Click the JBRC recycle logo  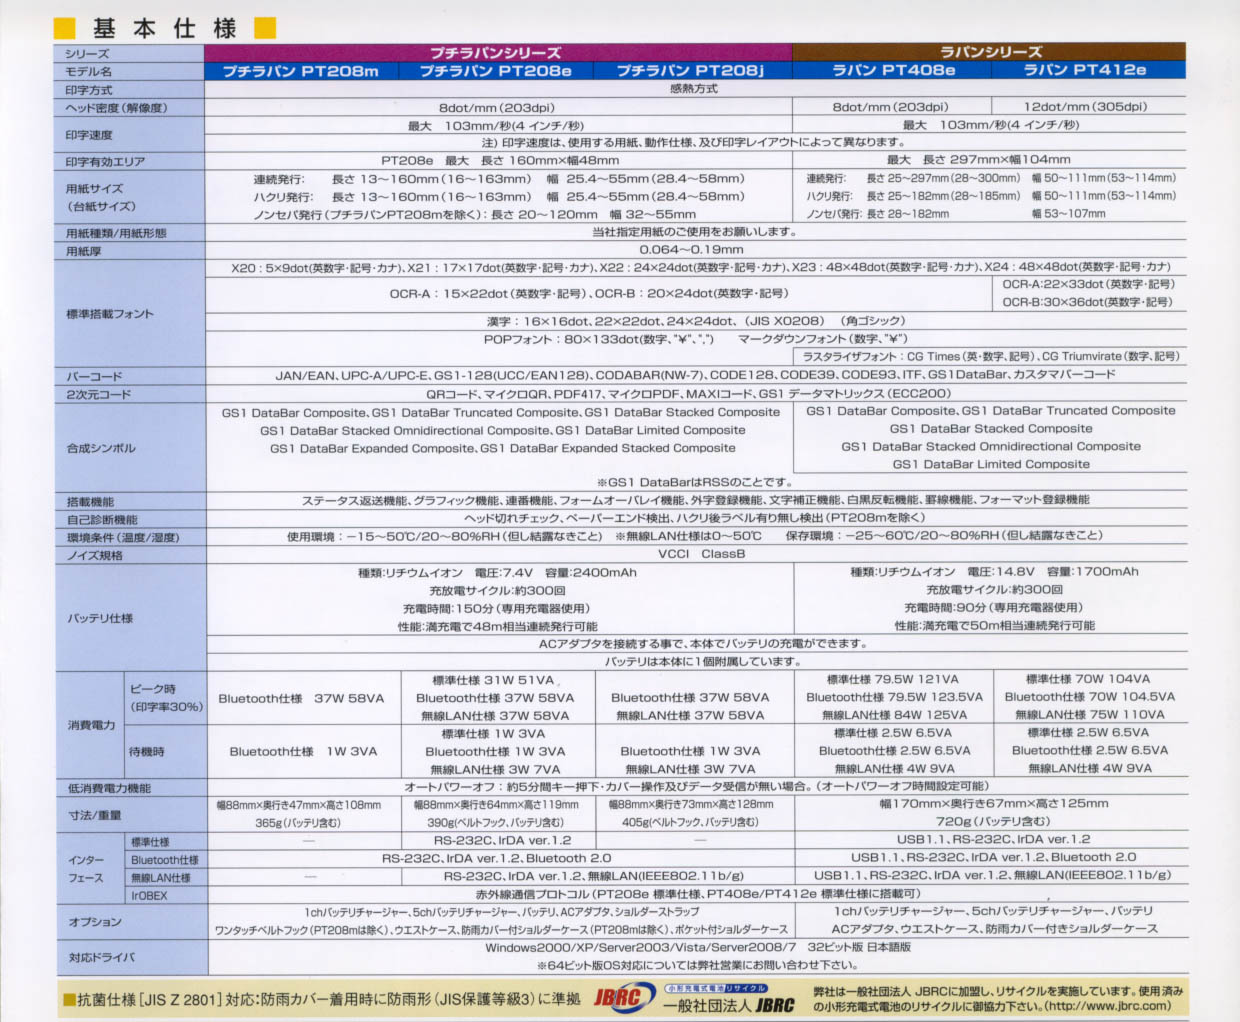(x=618, y=997)
